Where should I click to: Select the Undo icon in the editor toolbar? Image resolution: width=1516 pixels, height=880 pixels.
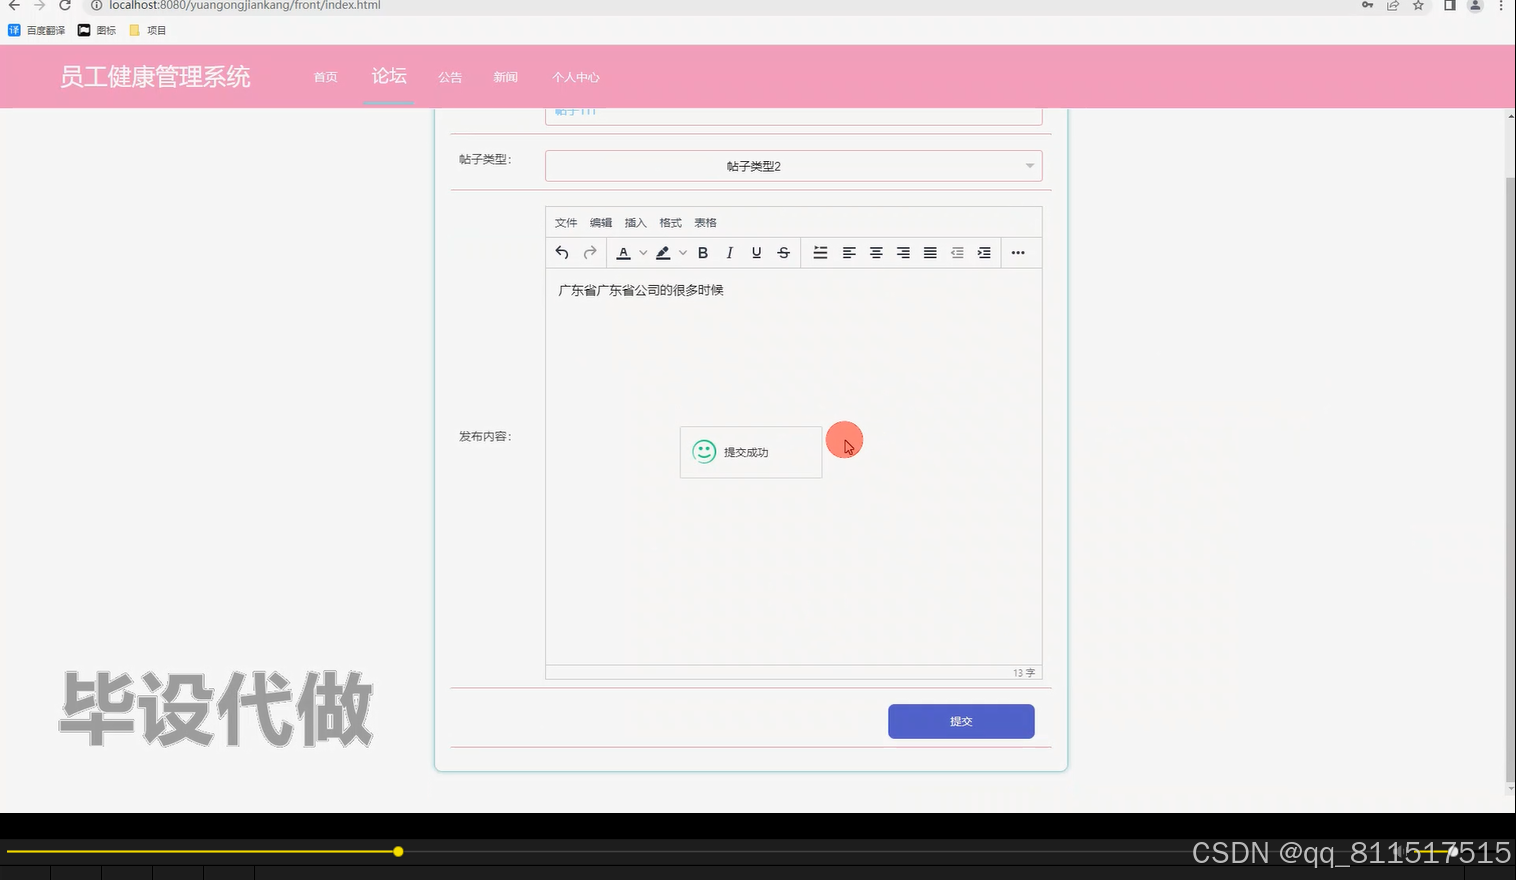tap(562, 252)
